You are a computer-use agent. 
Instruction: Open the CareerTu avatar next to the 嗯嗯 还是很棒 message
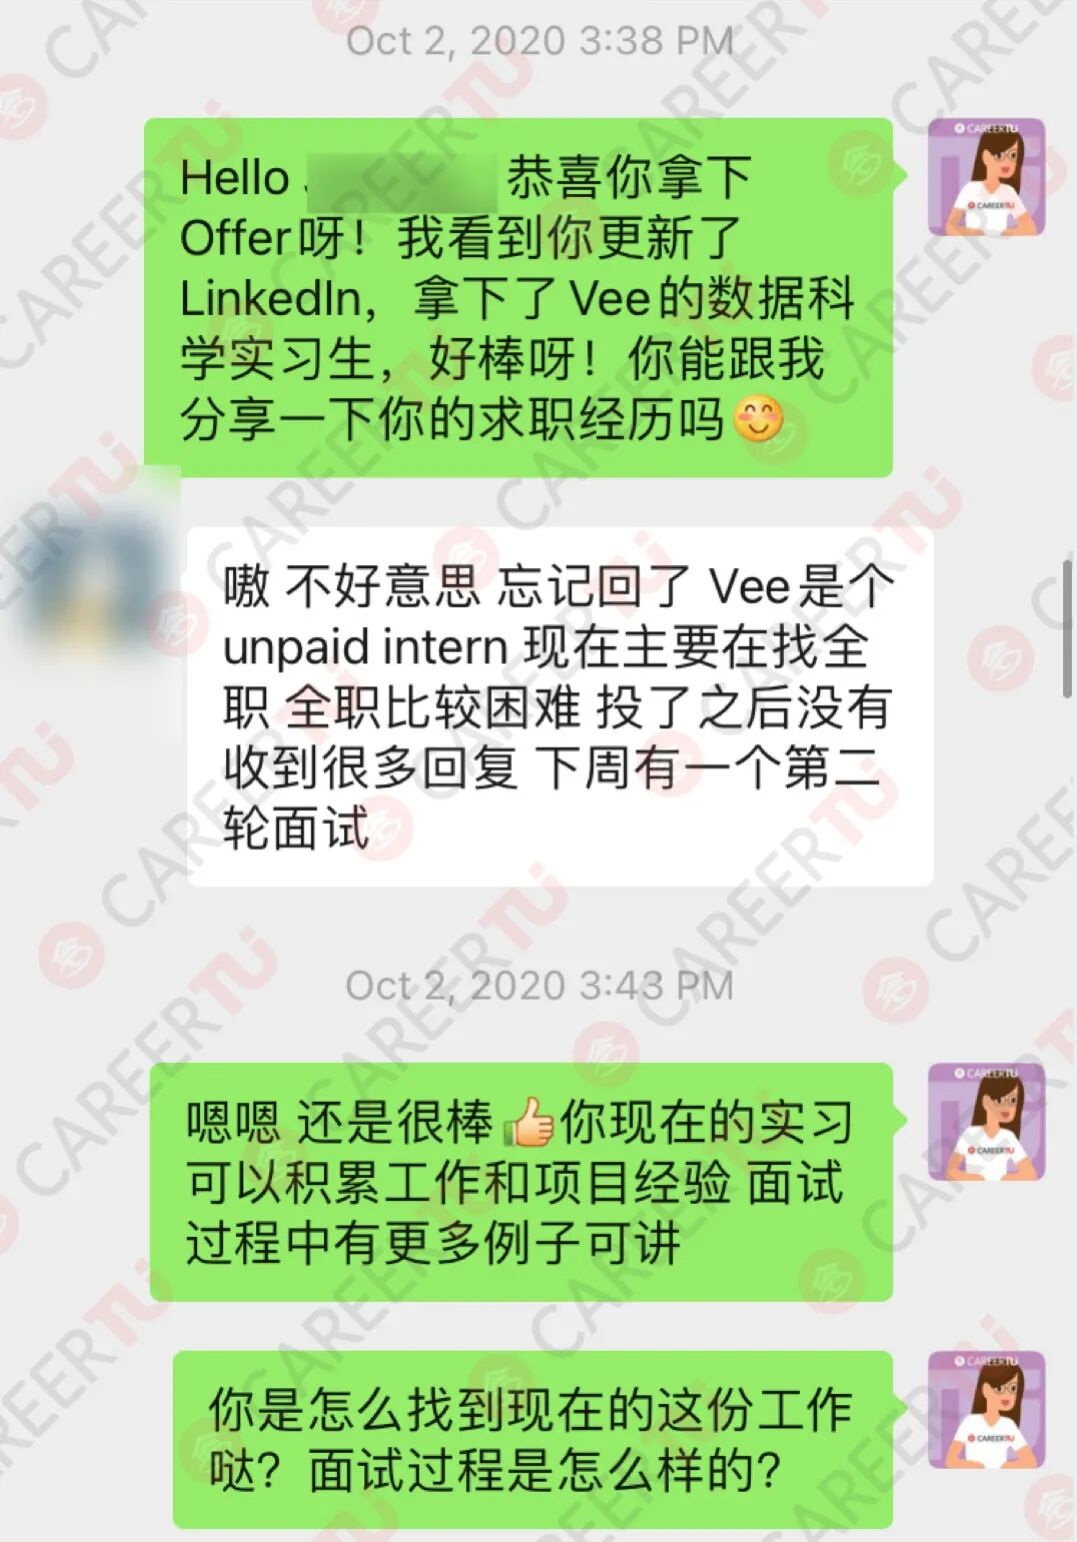[x=986, y=1122]
